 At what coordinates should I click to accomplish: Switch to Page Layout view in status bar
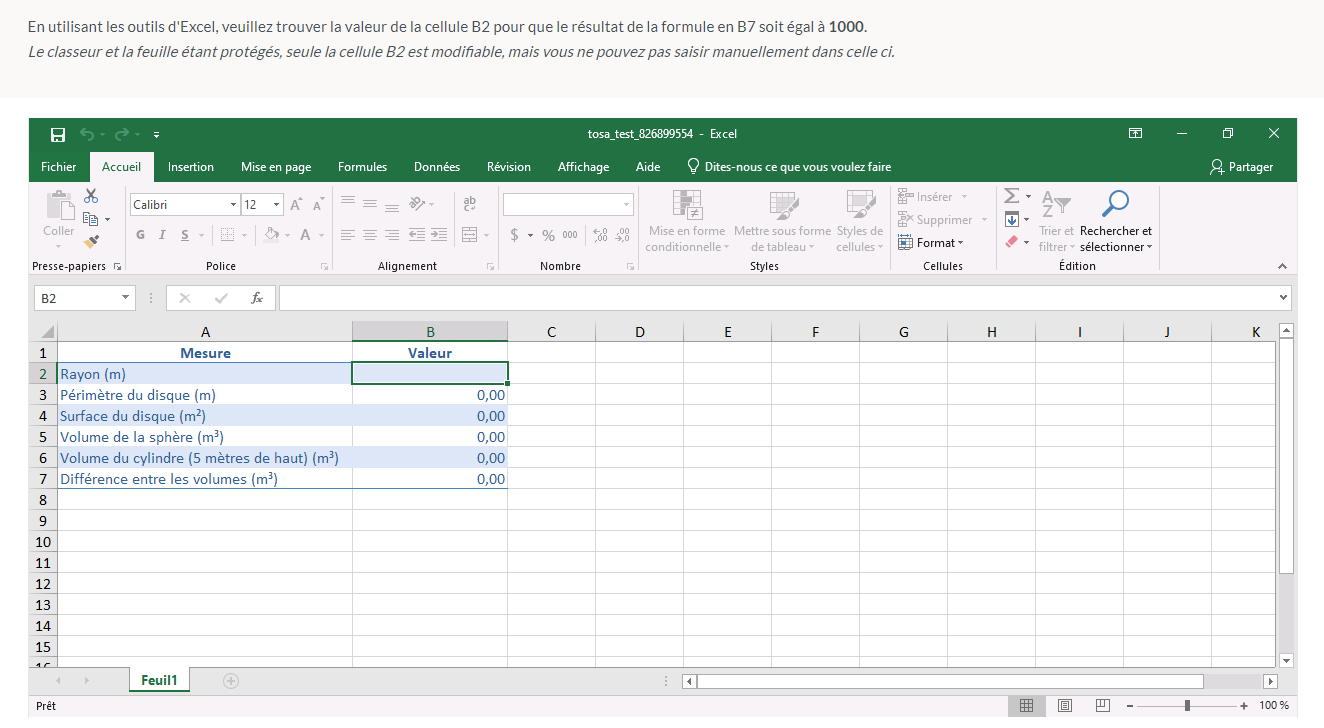click(x=1064, y=705)
